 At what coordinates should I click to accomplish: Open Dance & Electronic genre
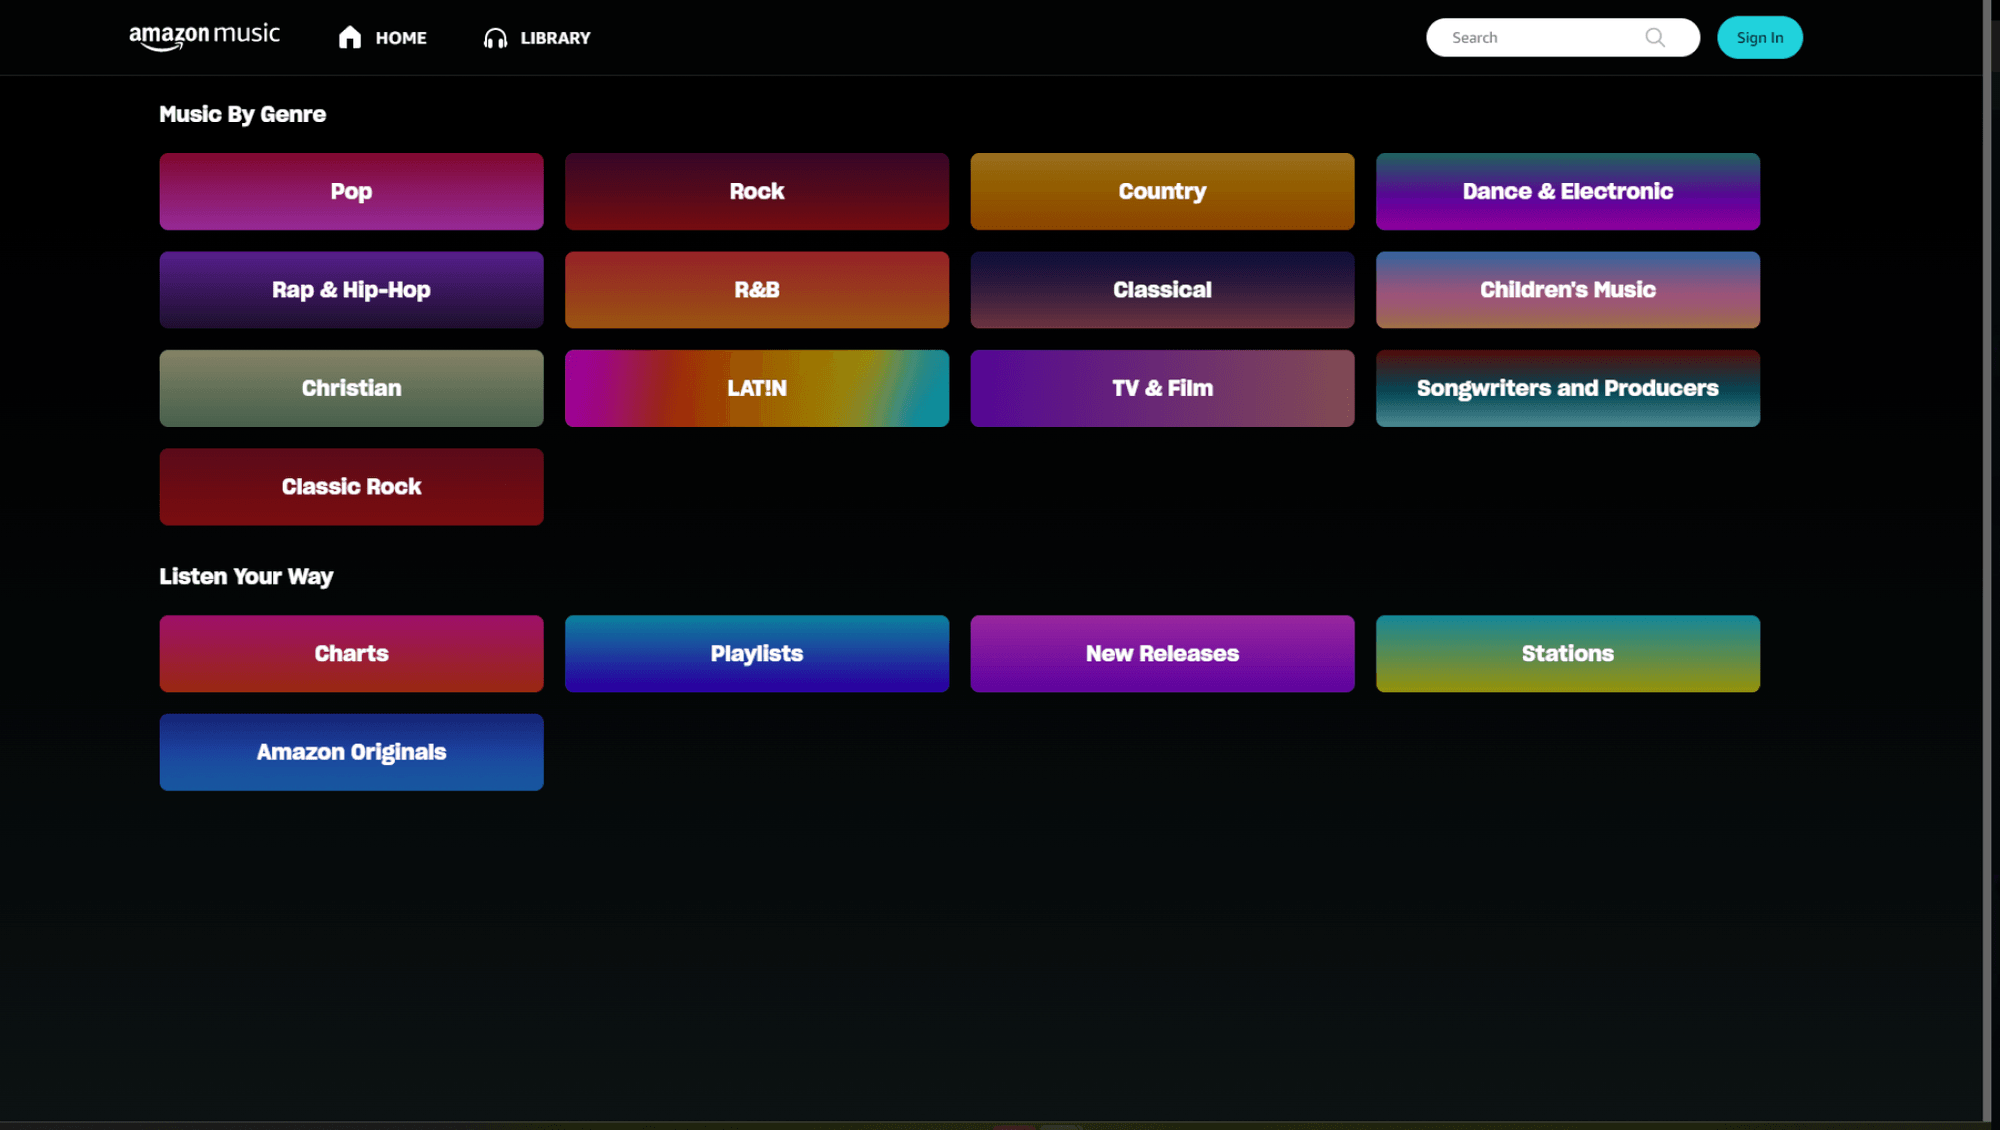[1568, 191]
